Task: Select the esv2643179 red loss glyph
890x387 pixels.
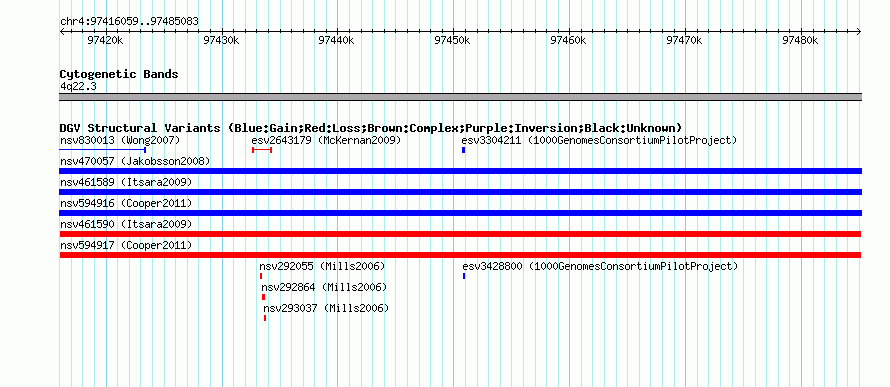Action: 262,150
